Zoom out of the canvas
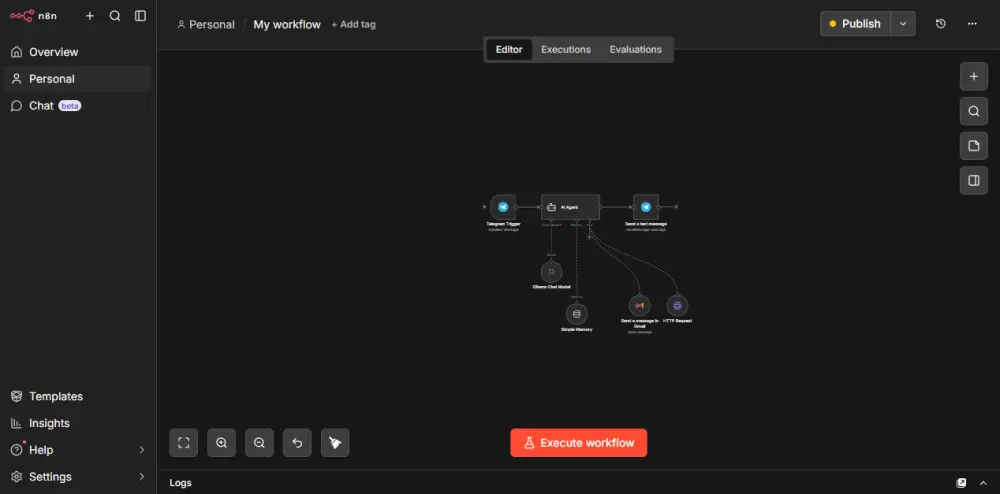1000x494 pixels. pyautogui.click(x=260, y=442)
